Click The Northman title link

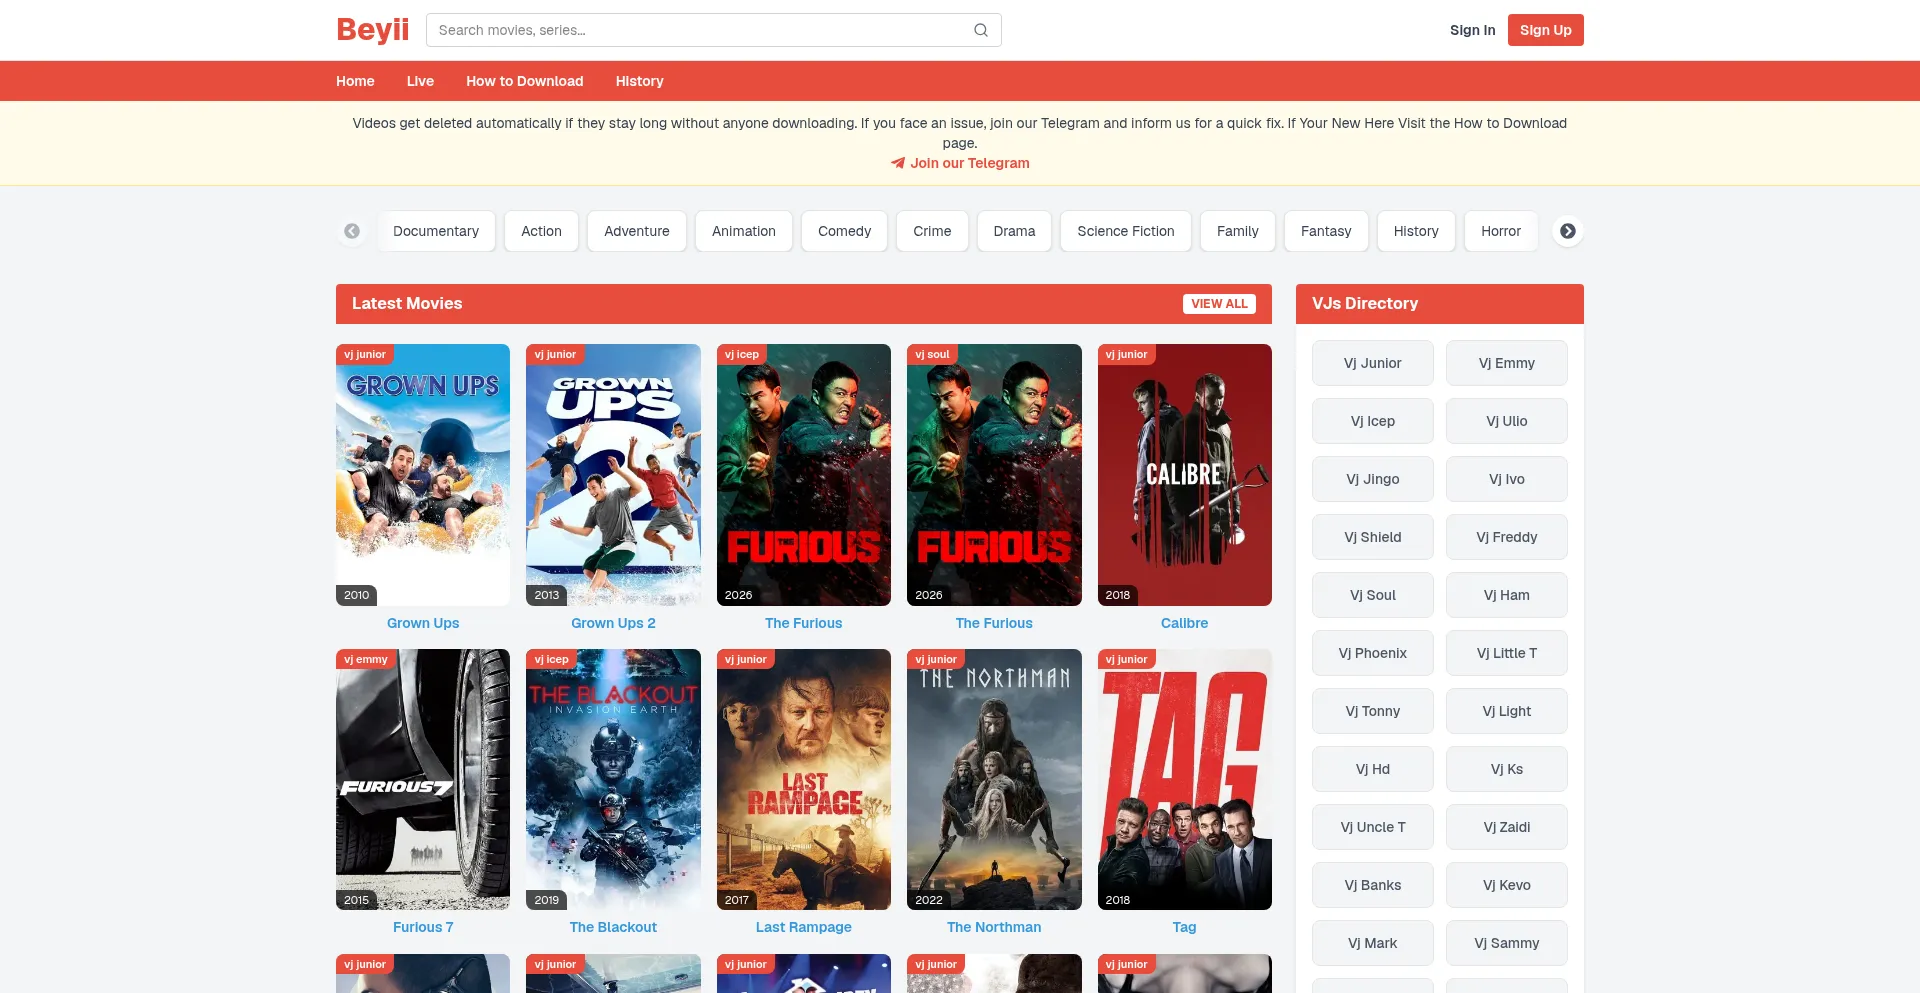click(x=994, y=927)
